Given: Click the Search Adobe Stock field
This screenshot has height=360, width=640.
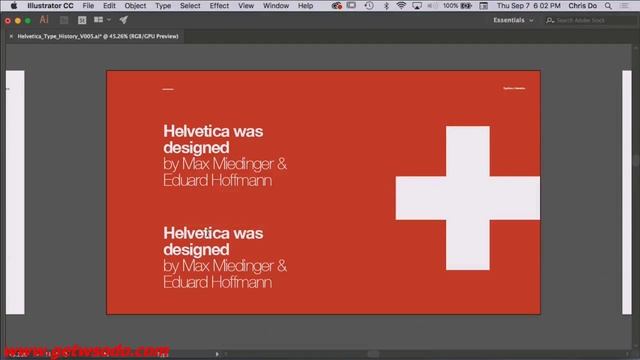Looking at the screenshot, I should point(590,20).
